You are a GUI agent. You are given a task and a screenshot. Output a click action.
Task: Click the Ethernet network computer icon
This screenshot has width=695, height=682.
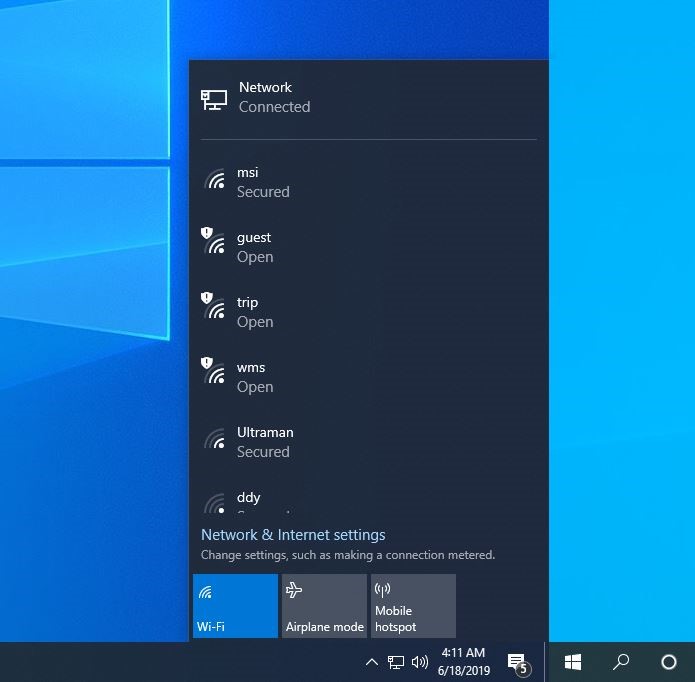[x=214, y=98]
